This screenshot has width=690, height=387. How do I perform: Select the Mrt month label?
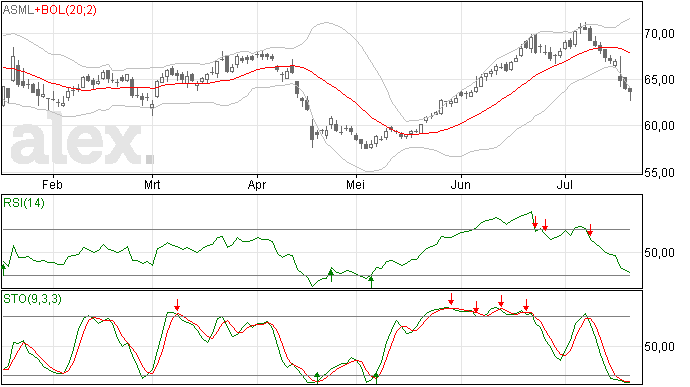(x=152, y=184)
